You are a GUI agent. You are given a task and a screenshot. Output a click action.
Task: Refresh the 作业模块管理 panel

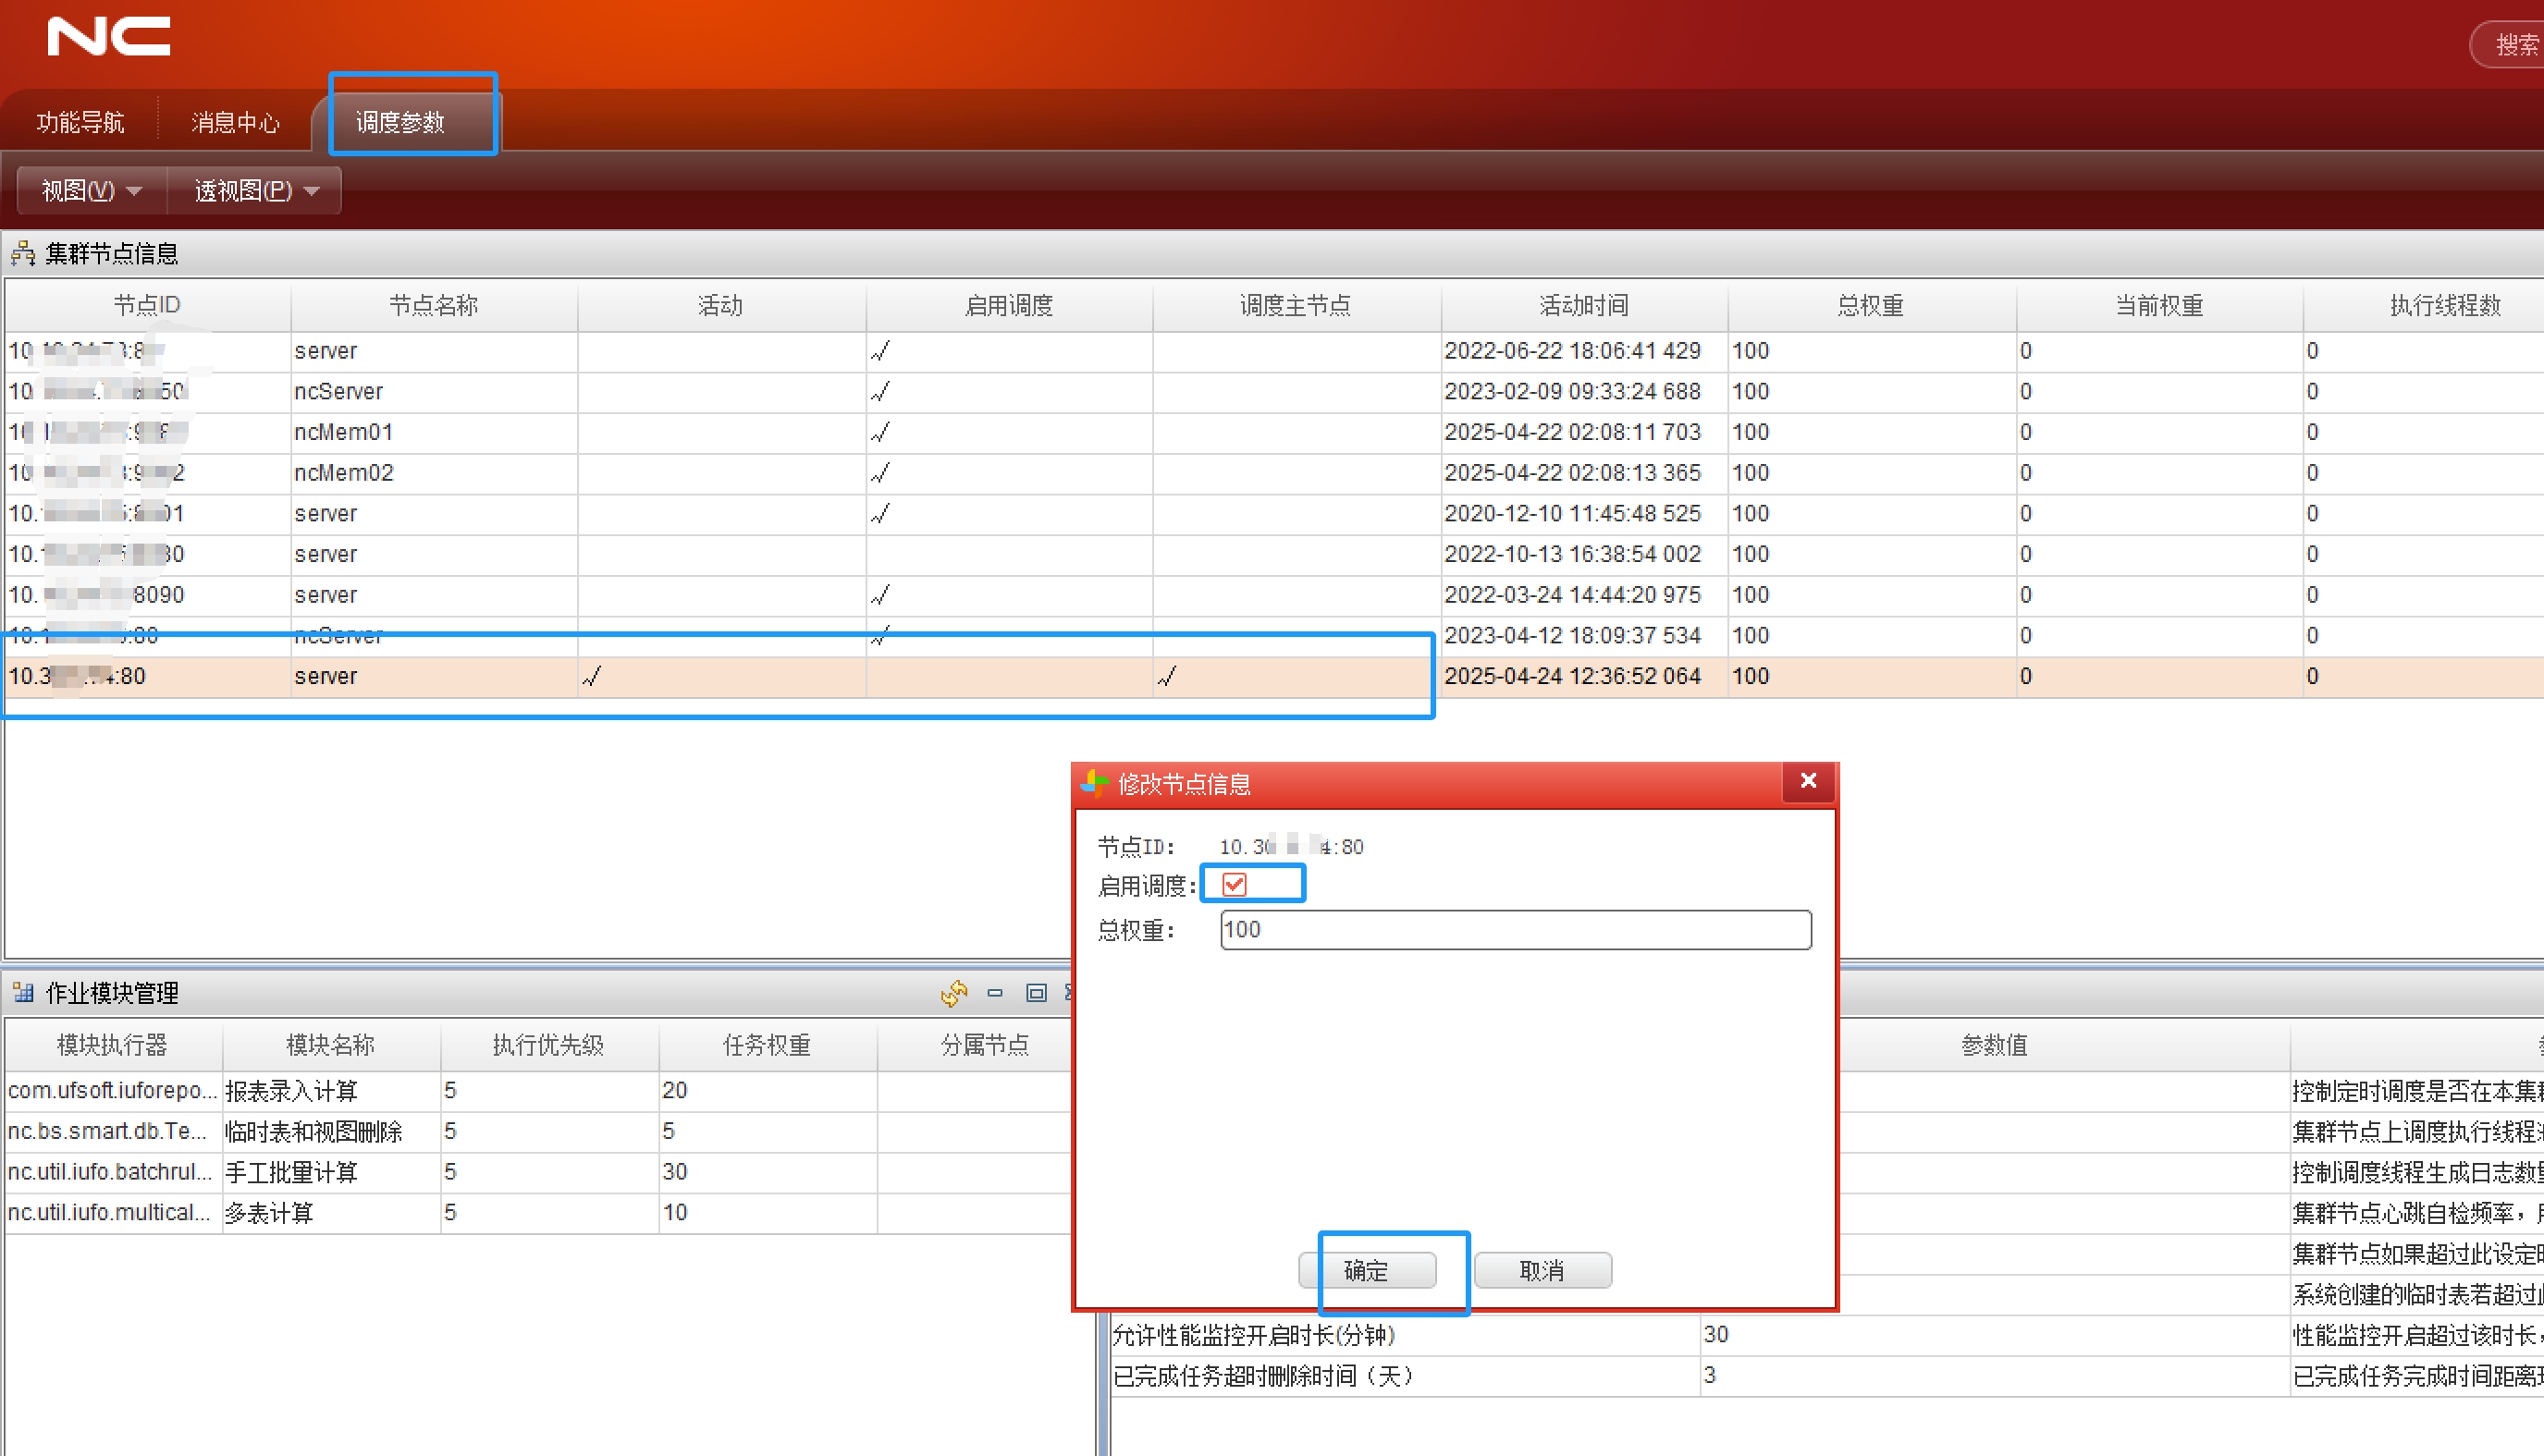[x=954, y=992]
